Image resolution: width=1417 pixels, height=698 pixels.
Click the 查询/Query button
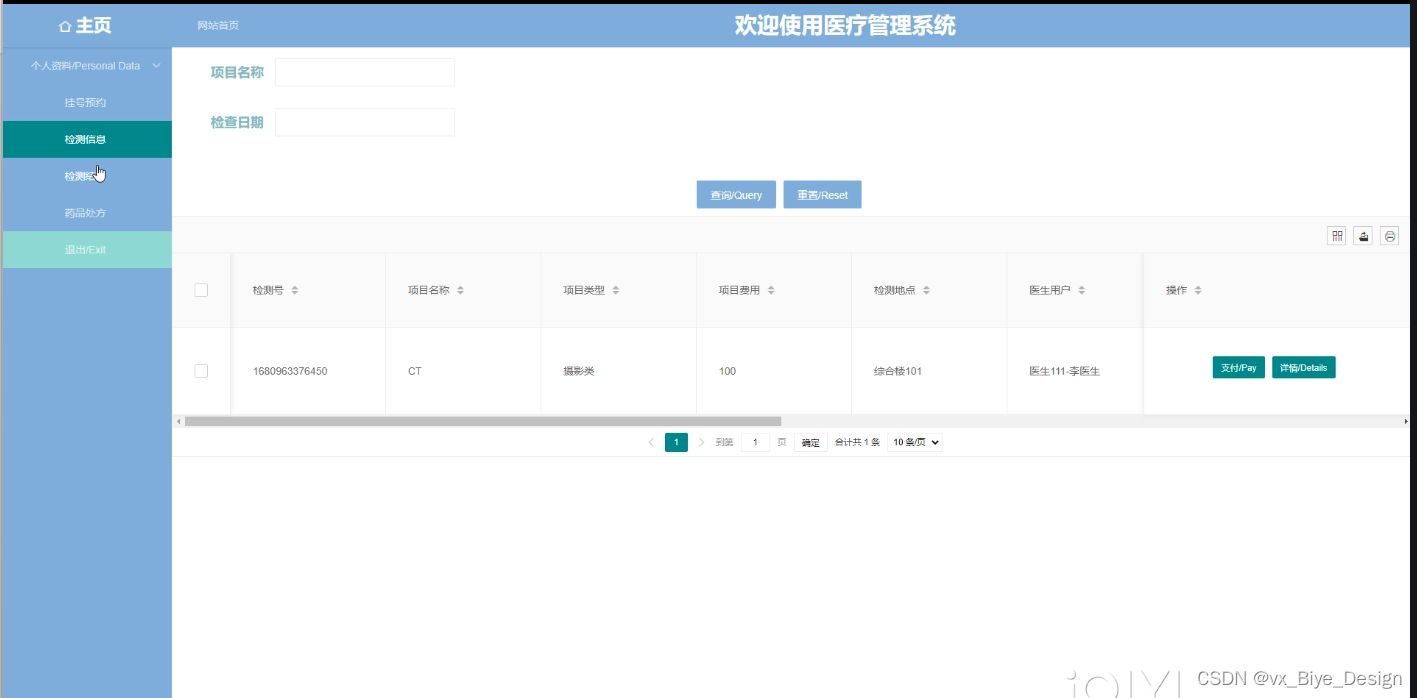(x=736, y=195)
